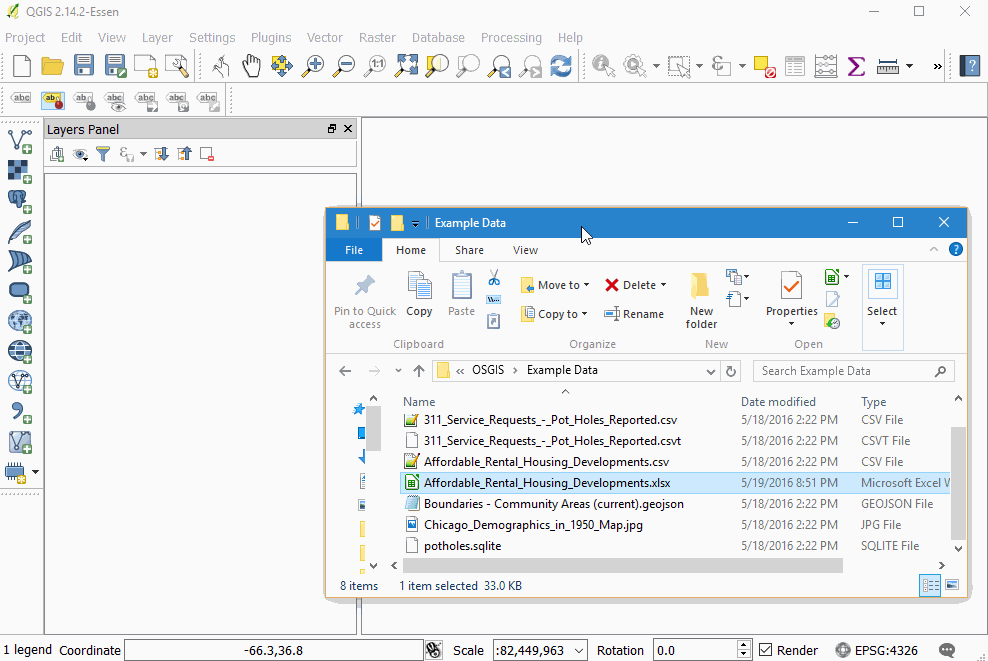Image resolution: width=988 pixels, height=661 pixels.
Task: Open address bar history dropdown
Action: [711, 371]
